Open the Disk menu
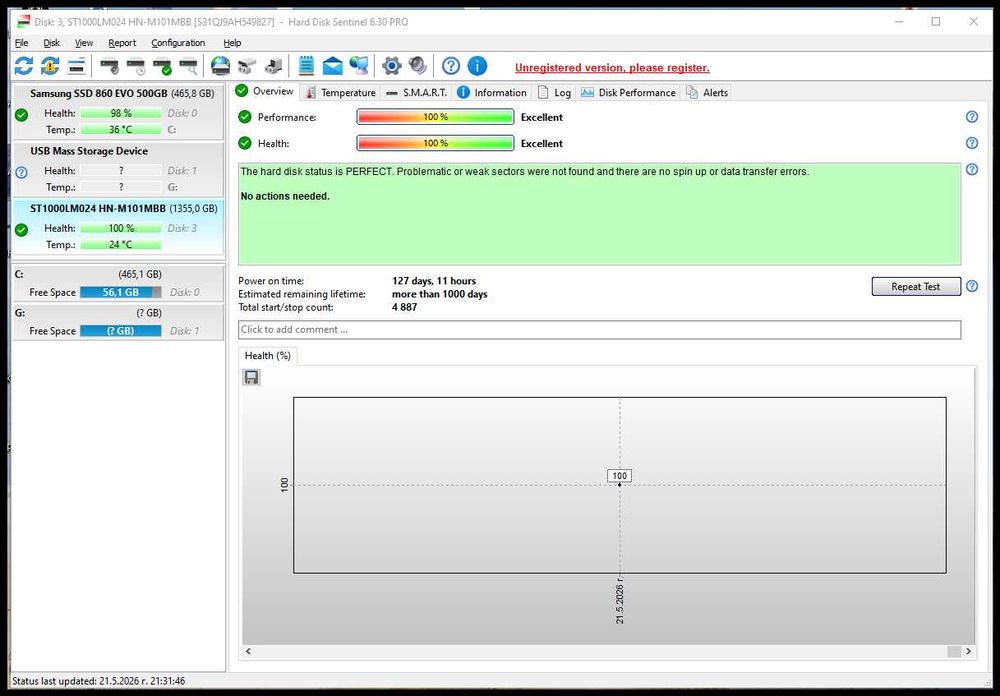The height and width of the screenshot is (696, 1000). click(52, 43)
